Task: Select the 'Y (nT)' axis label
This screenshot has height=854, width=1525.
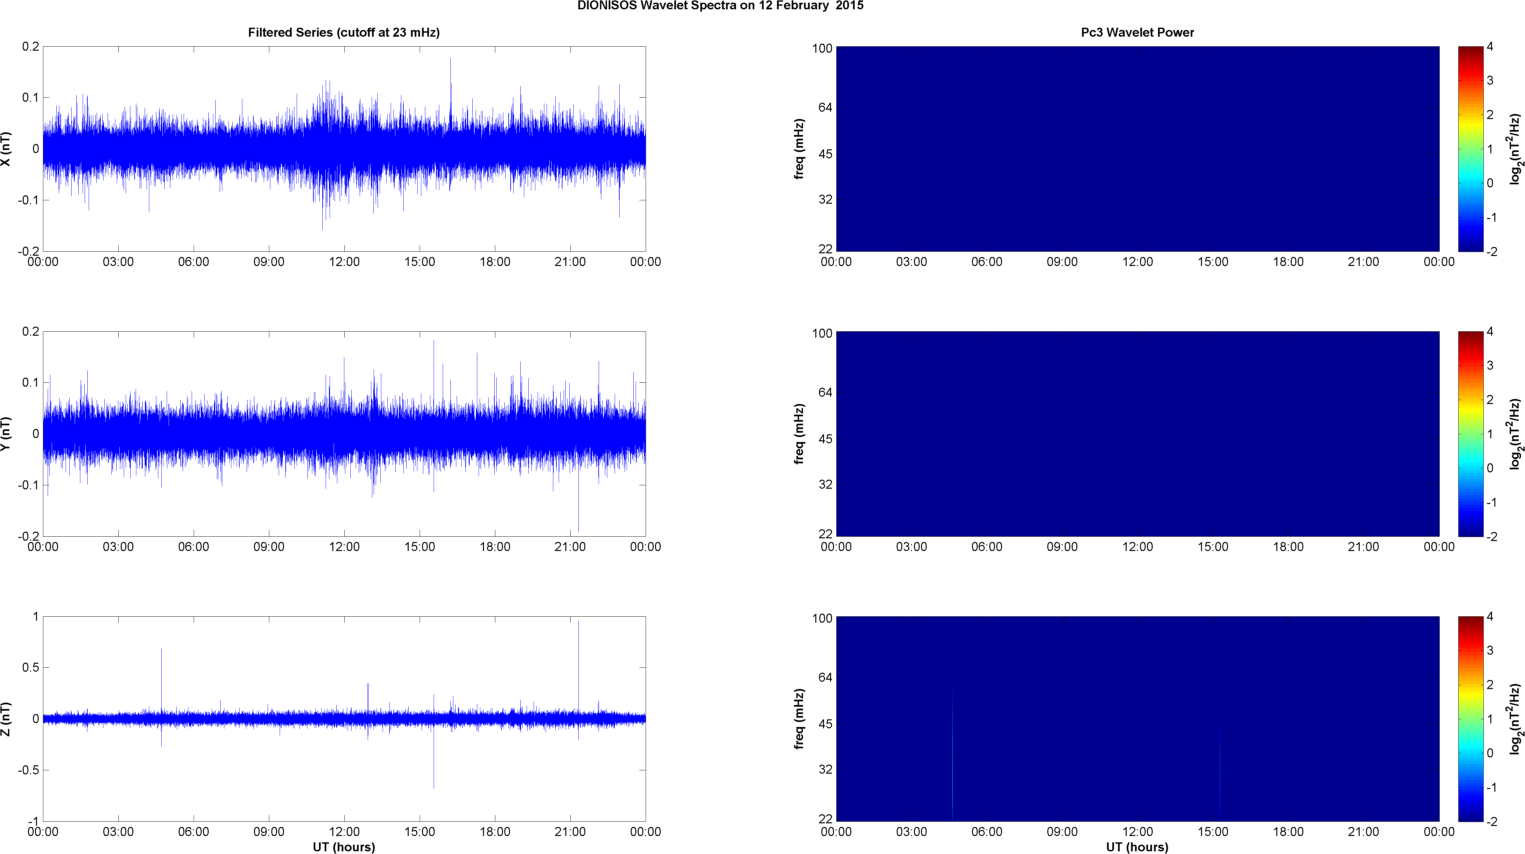Action: tap(6, 433)
